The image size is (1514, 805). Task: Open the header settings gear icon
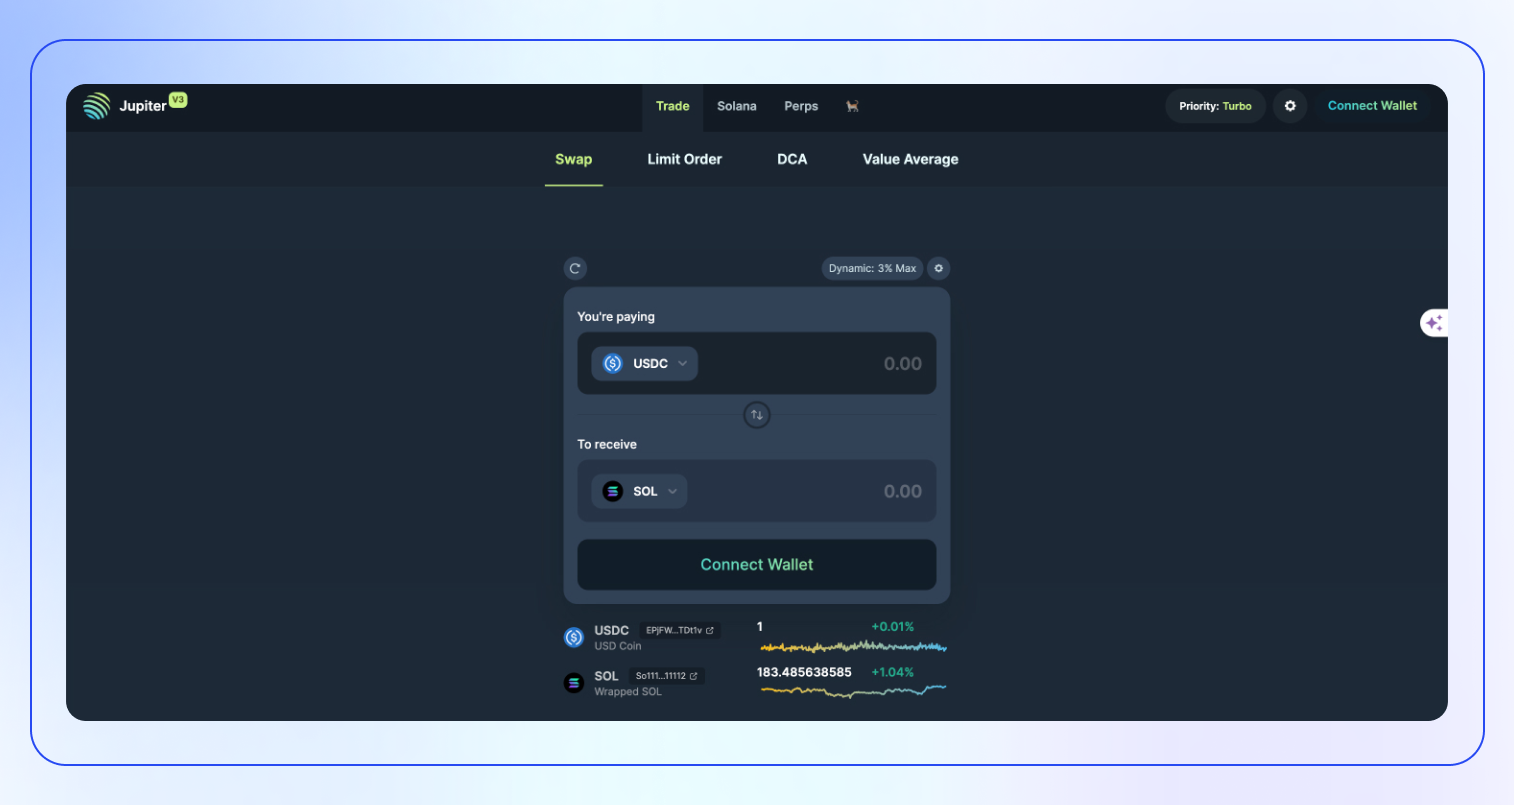[1290, 106]
